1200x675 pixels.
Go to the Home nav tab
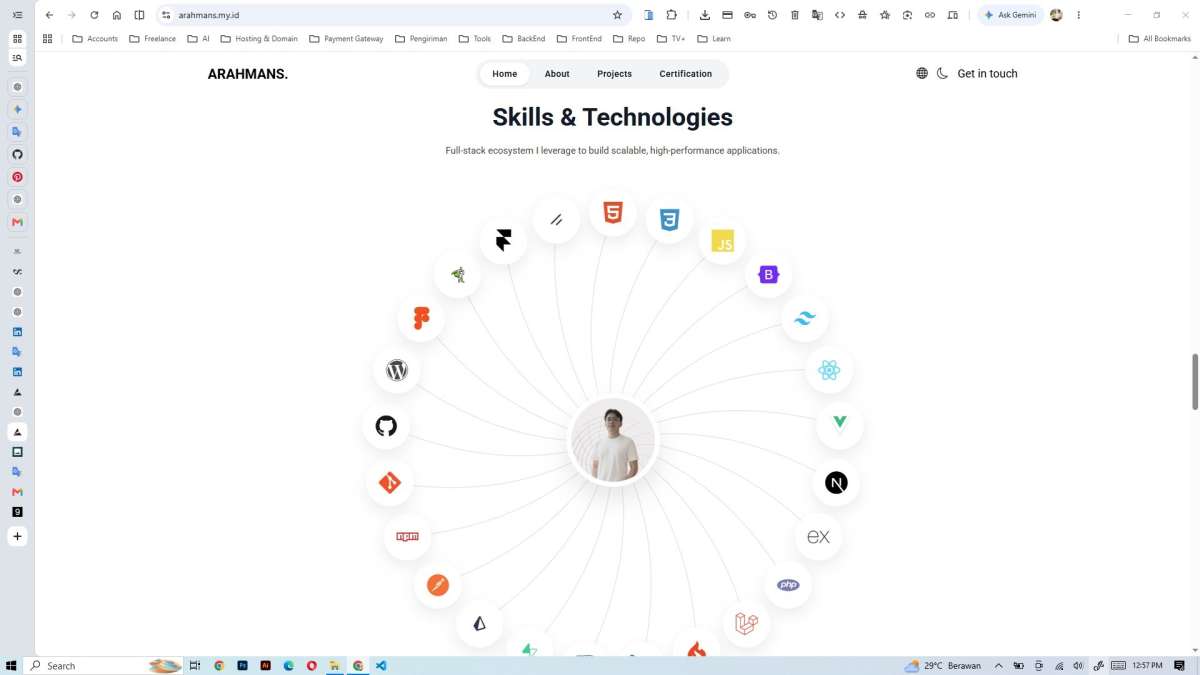(x=505, y=74)
